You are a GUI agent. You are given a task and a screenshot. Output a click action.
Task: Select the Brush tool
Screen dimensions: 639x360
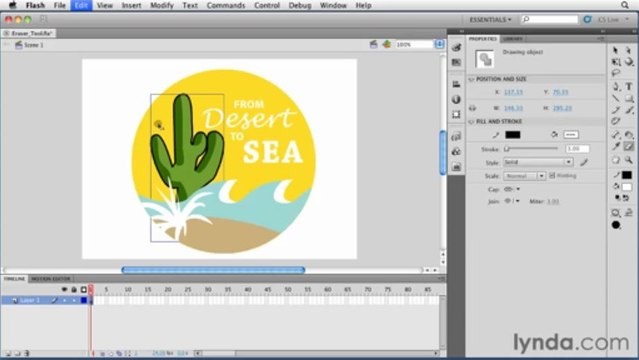coord(629,110)
